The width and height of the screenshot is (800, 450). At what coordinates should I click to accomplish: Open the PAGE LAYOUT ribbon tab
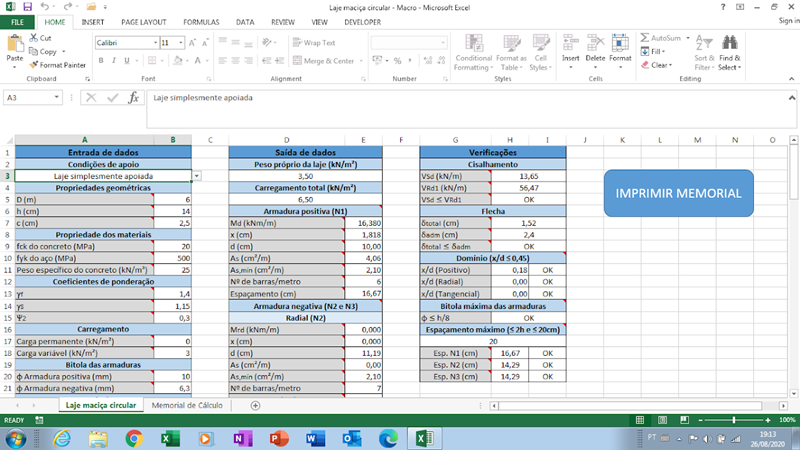click(x=144, y=20)
